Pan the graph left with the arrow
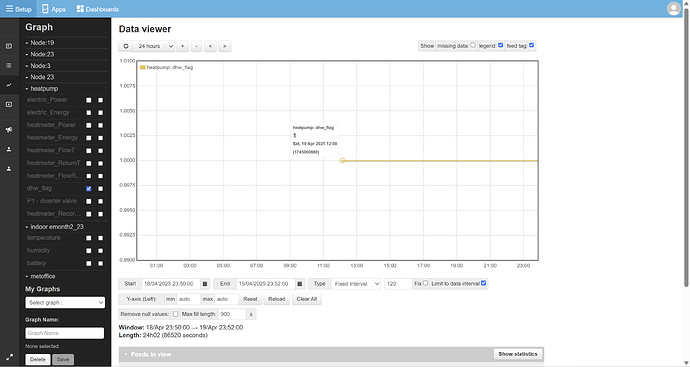690x367 pixels. (x=210, y=46)
